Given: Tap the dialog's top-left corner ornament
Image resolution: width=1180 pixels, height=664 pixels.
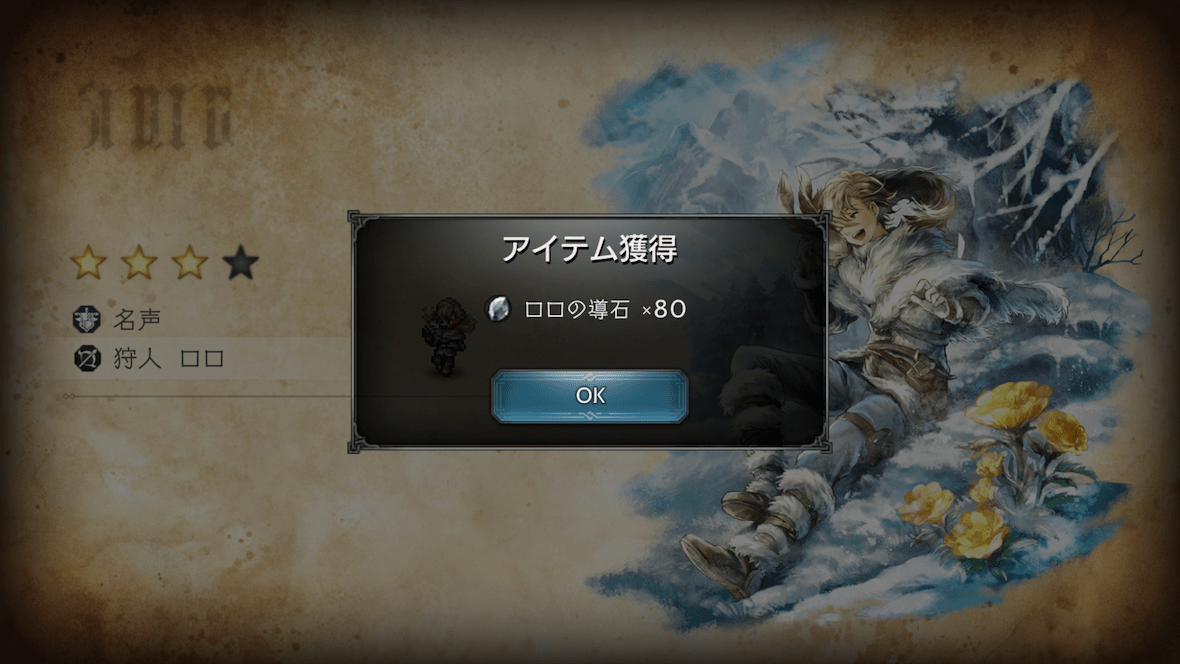Looking at the screenshot, I should (x=355, y=219).
